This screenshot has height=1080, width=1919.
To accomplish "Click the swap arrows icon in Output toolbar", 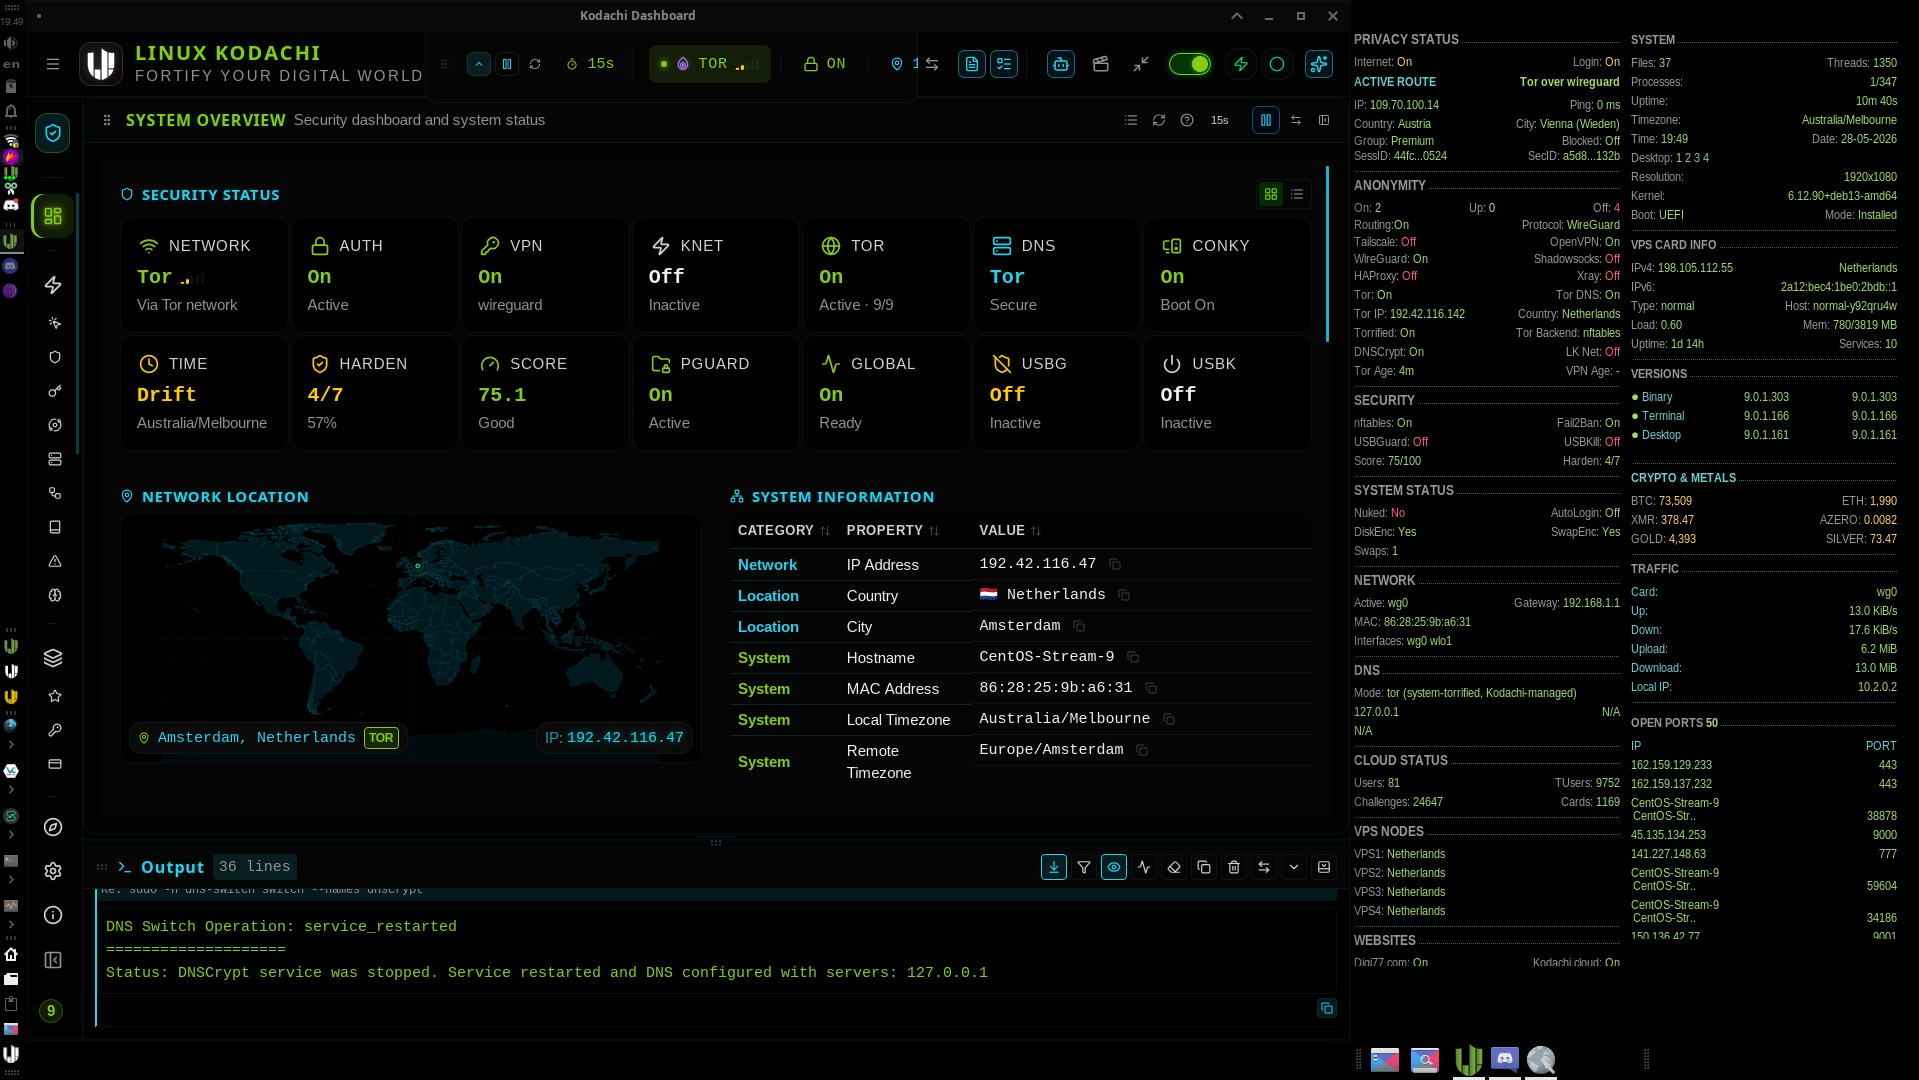I will [x=1264, y=867].
